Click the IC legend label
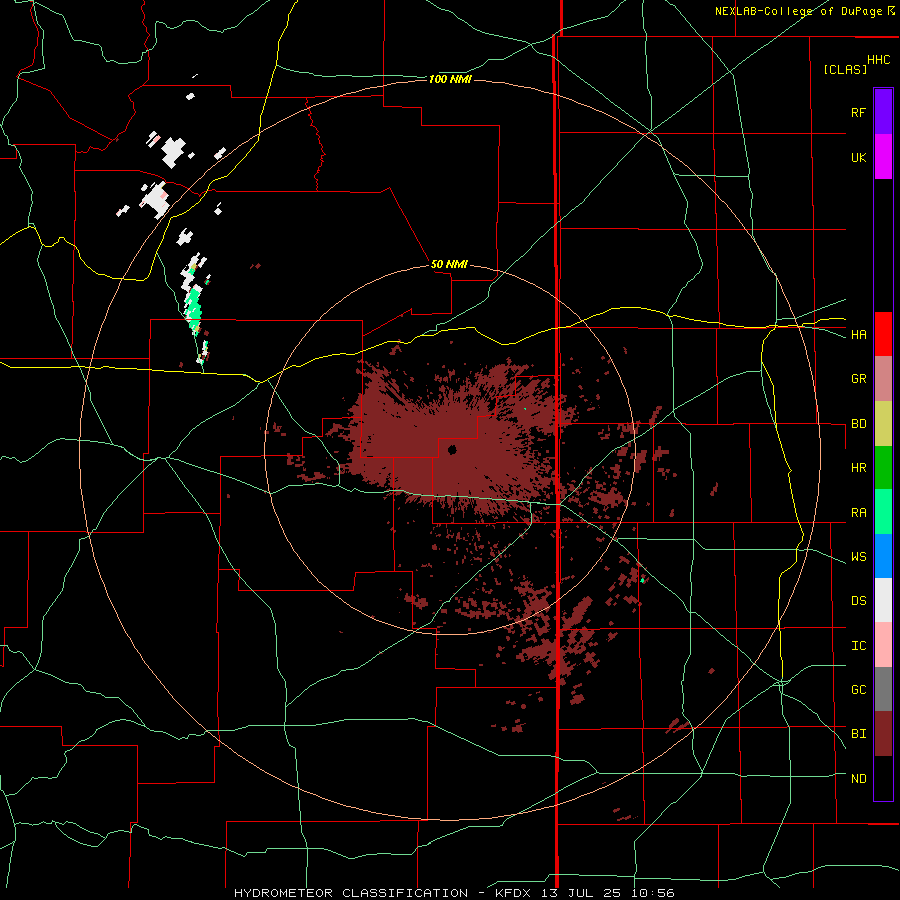Image resolution: width=900 pixels, height=900 pixels. [858, 646]
